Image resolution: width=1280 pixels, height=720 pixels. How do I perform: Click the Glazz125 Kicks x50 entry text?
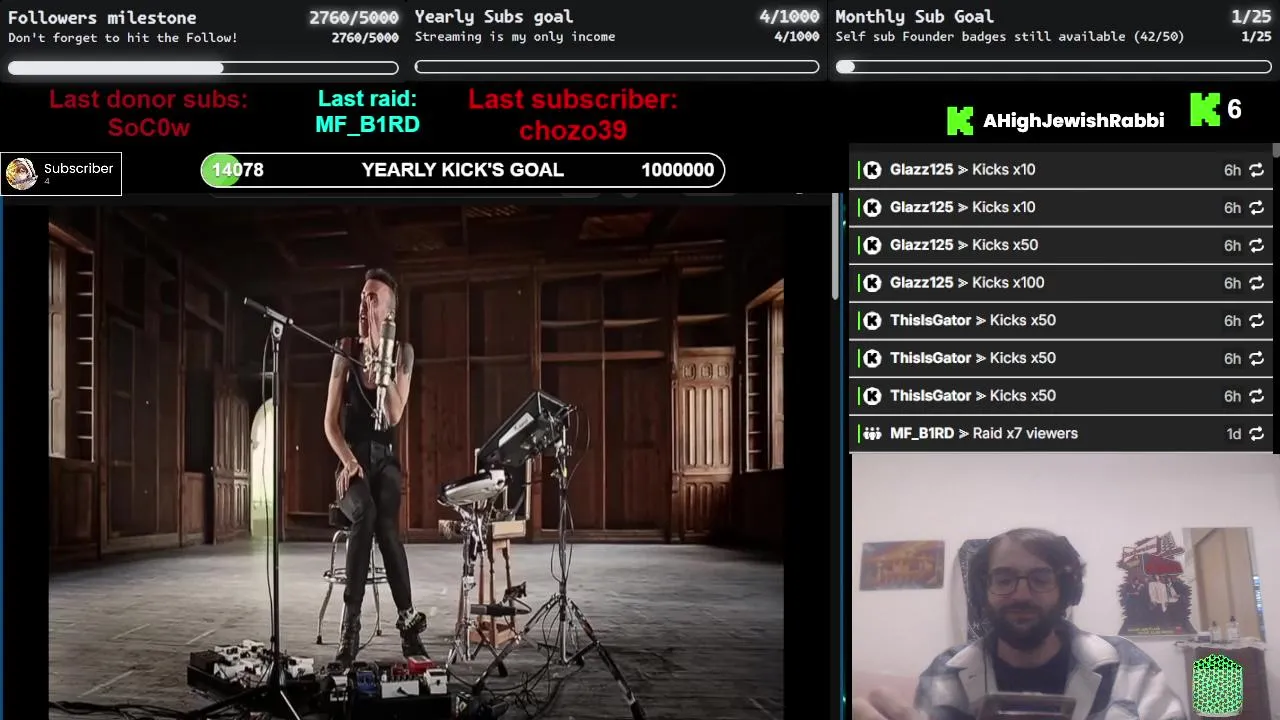coord(964,245)
